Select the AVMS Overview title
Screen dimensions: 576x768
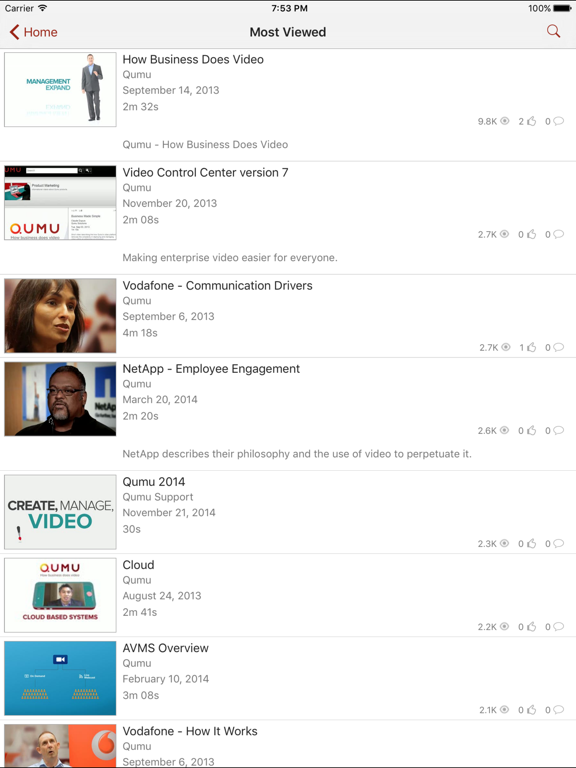coord(166,648)
